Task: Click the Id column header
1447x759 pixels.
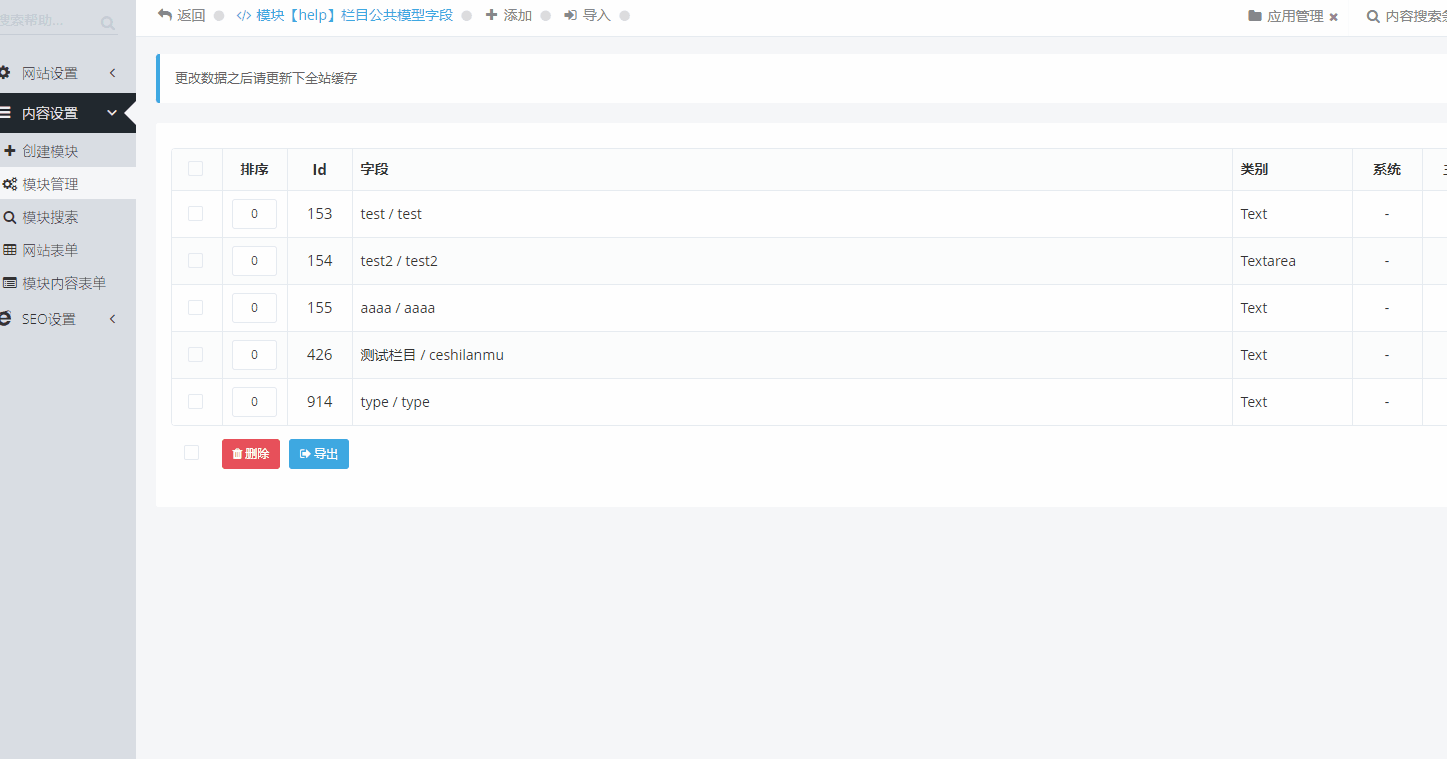Action: pyautogui.click(x=320, y=169)
